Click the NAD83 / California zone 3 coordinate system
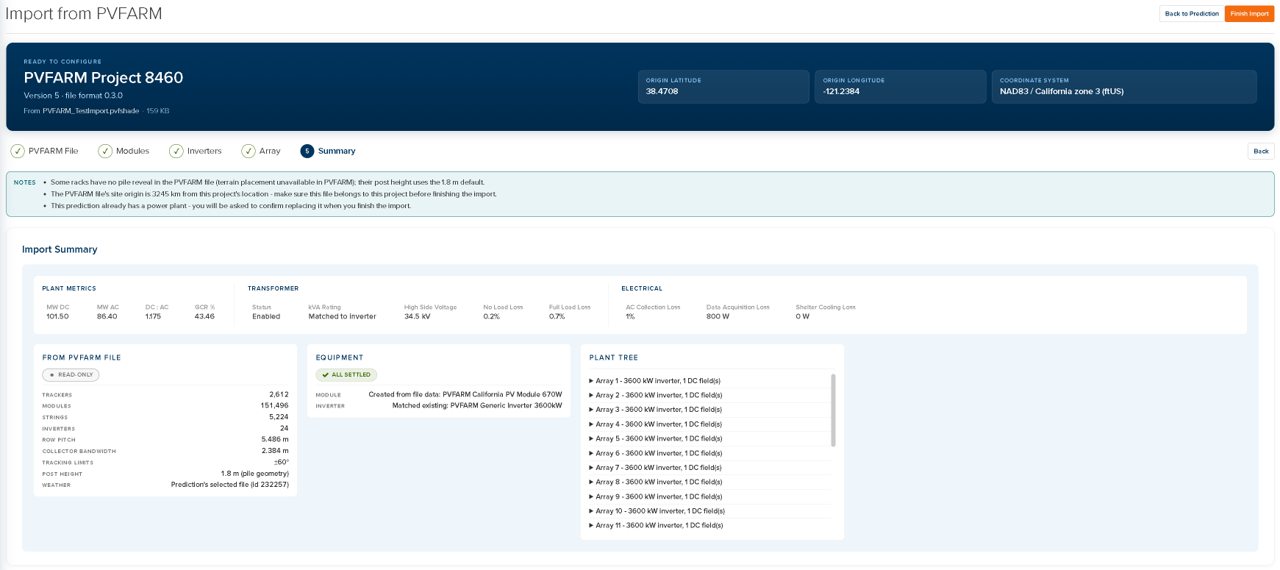1280x570 pixels. click(x=1062, y=91)
